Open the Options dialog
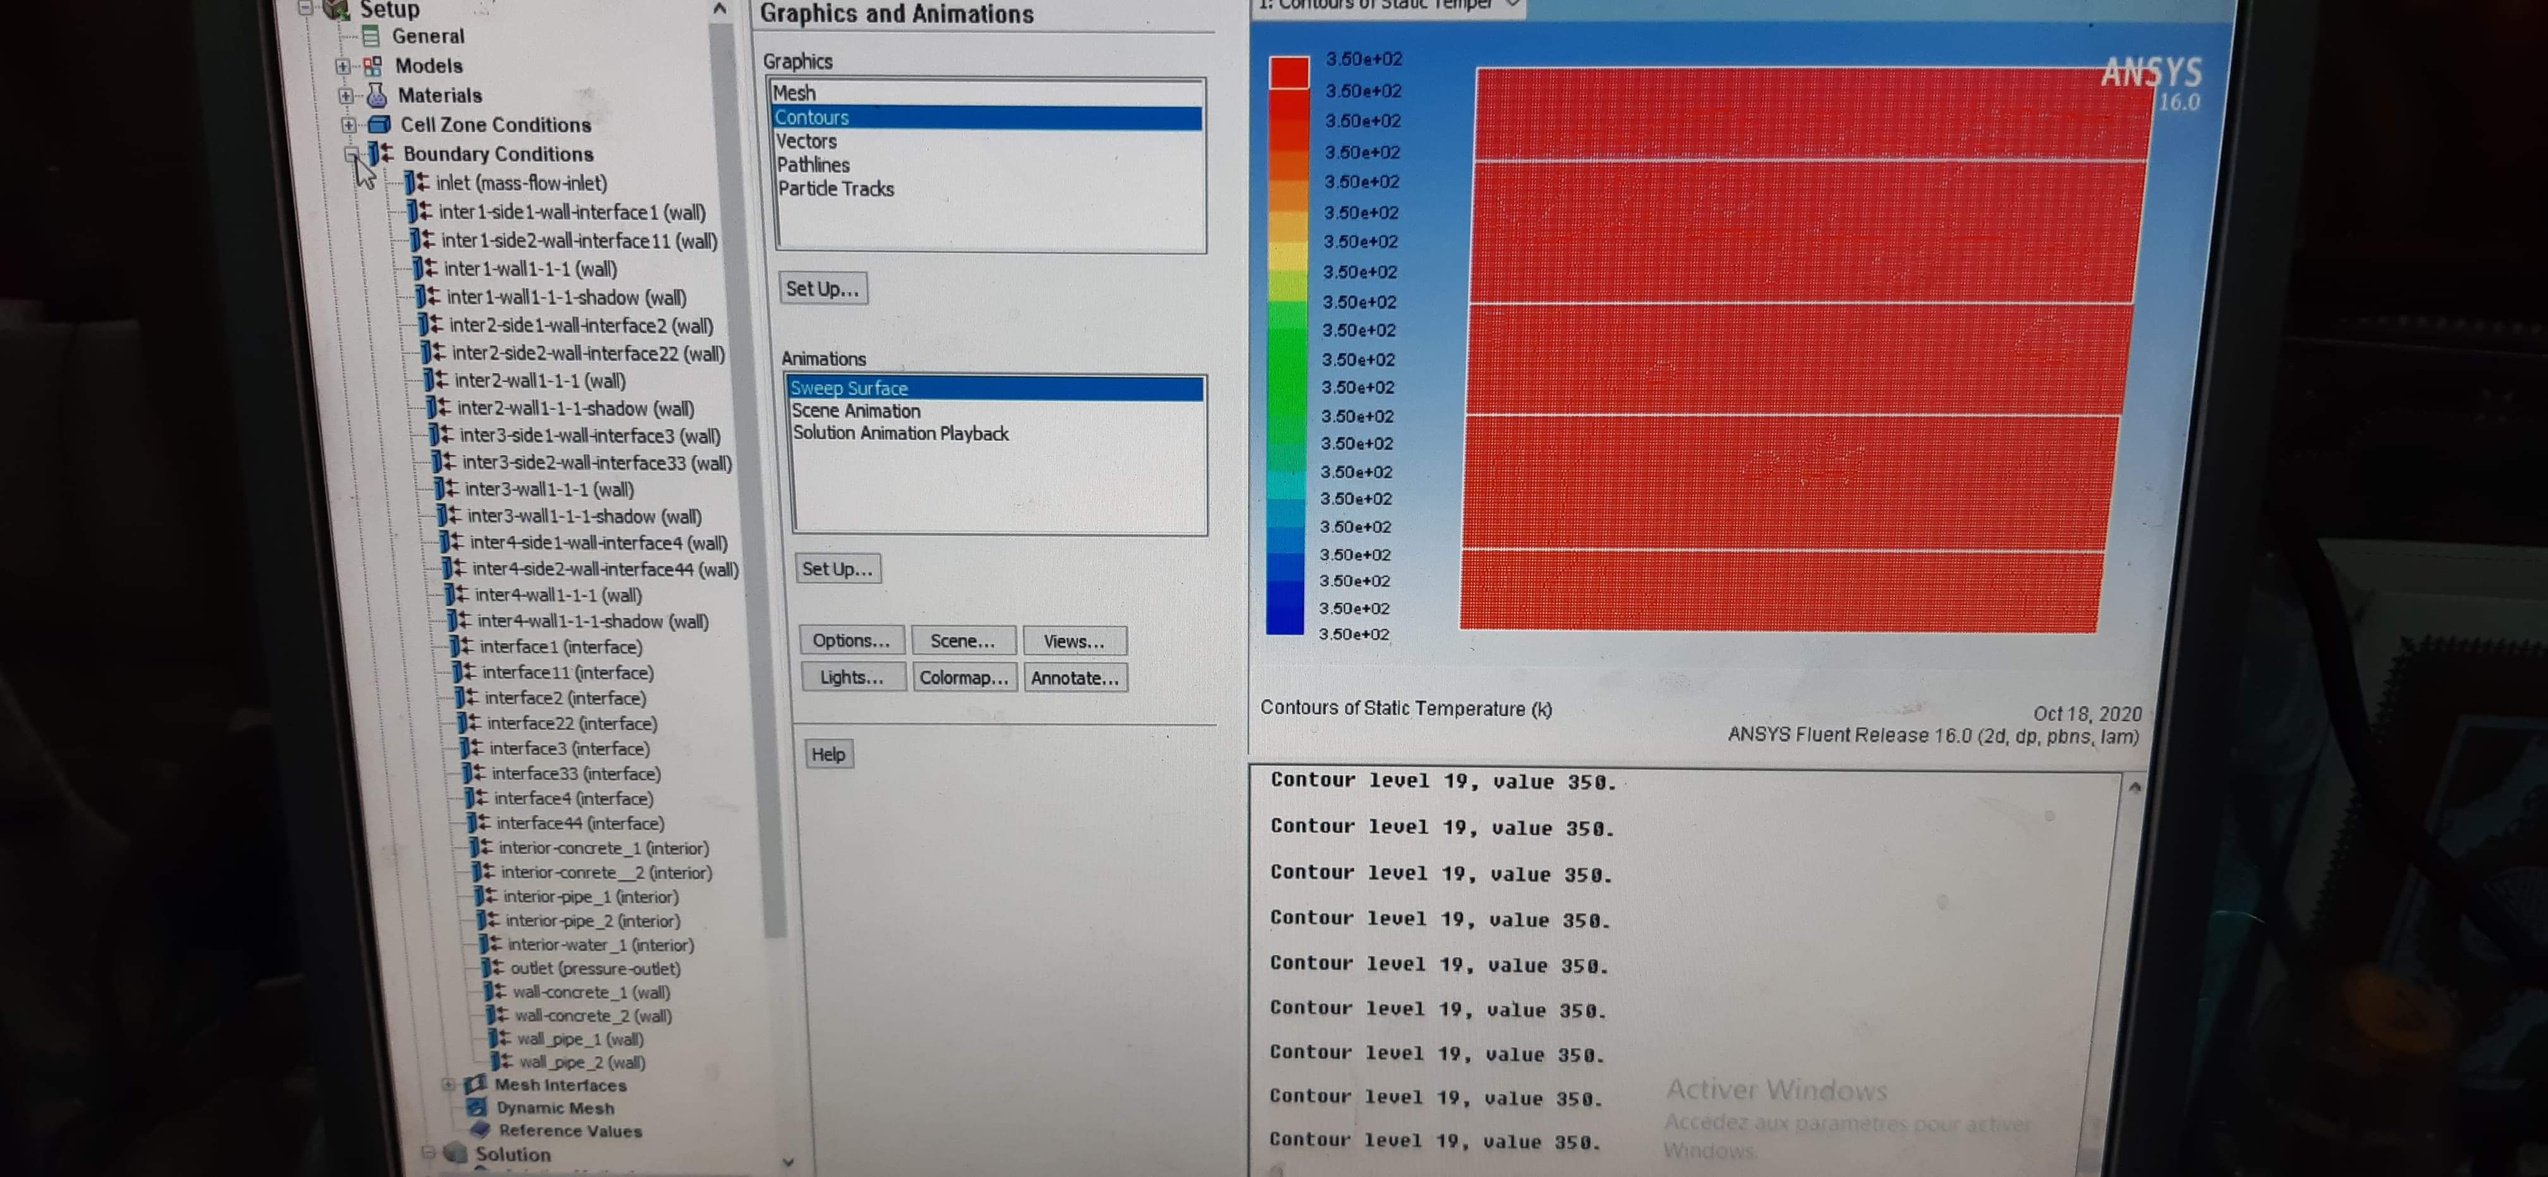Viewport: 2548px width, 1177px height. click(x=851, y=641)
